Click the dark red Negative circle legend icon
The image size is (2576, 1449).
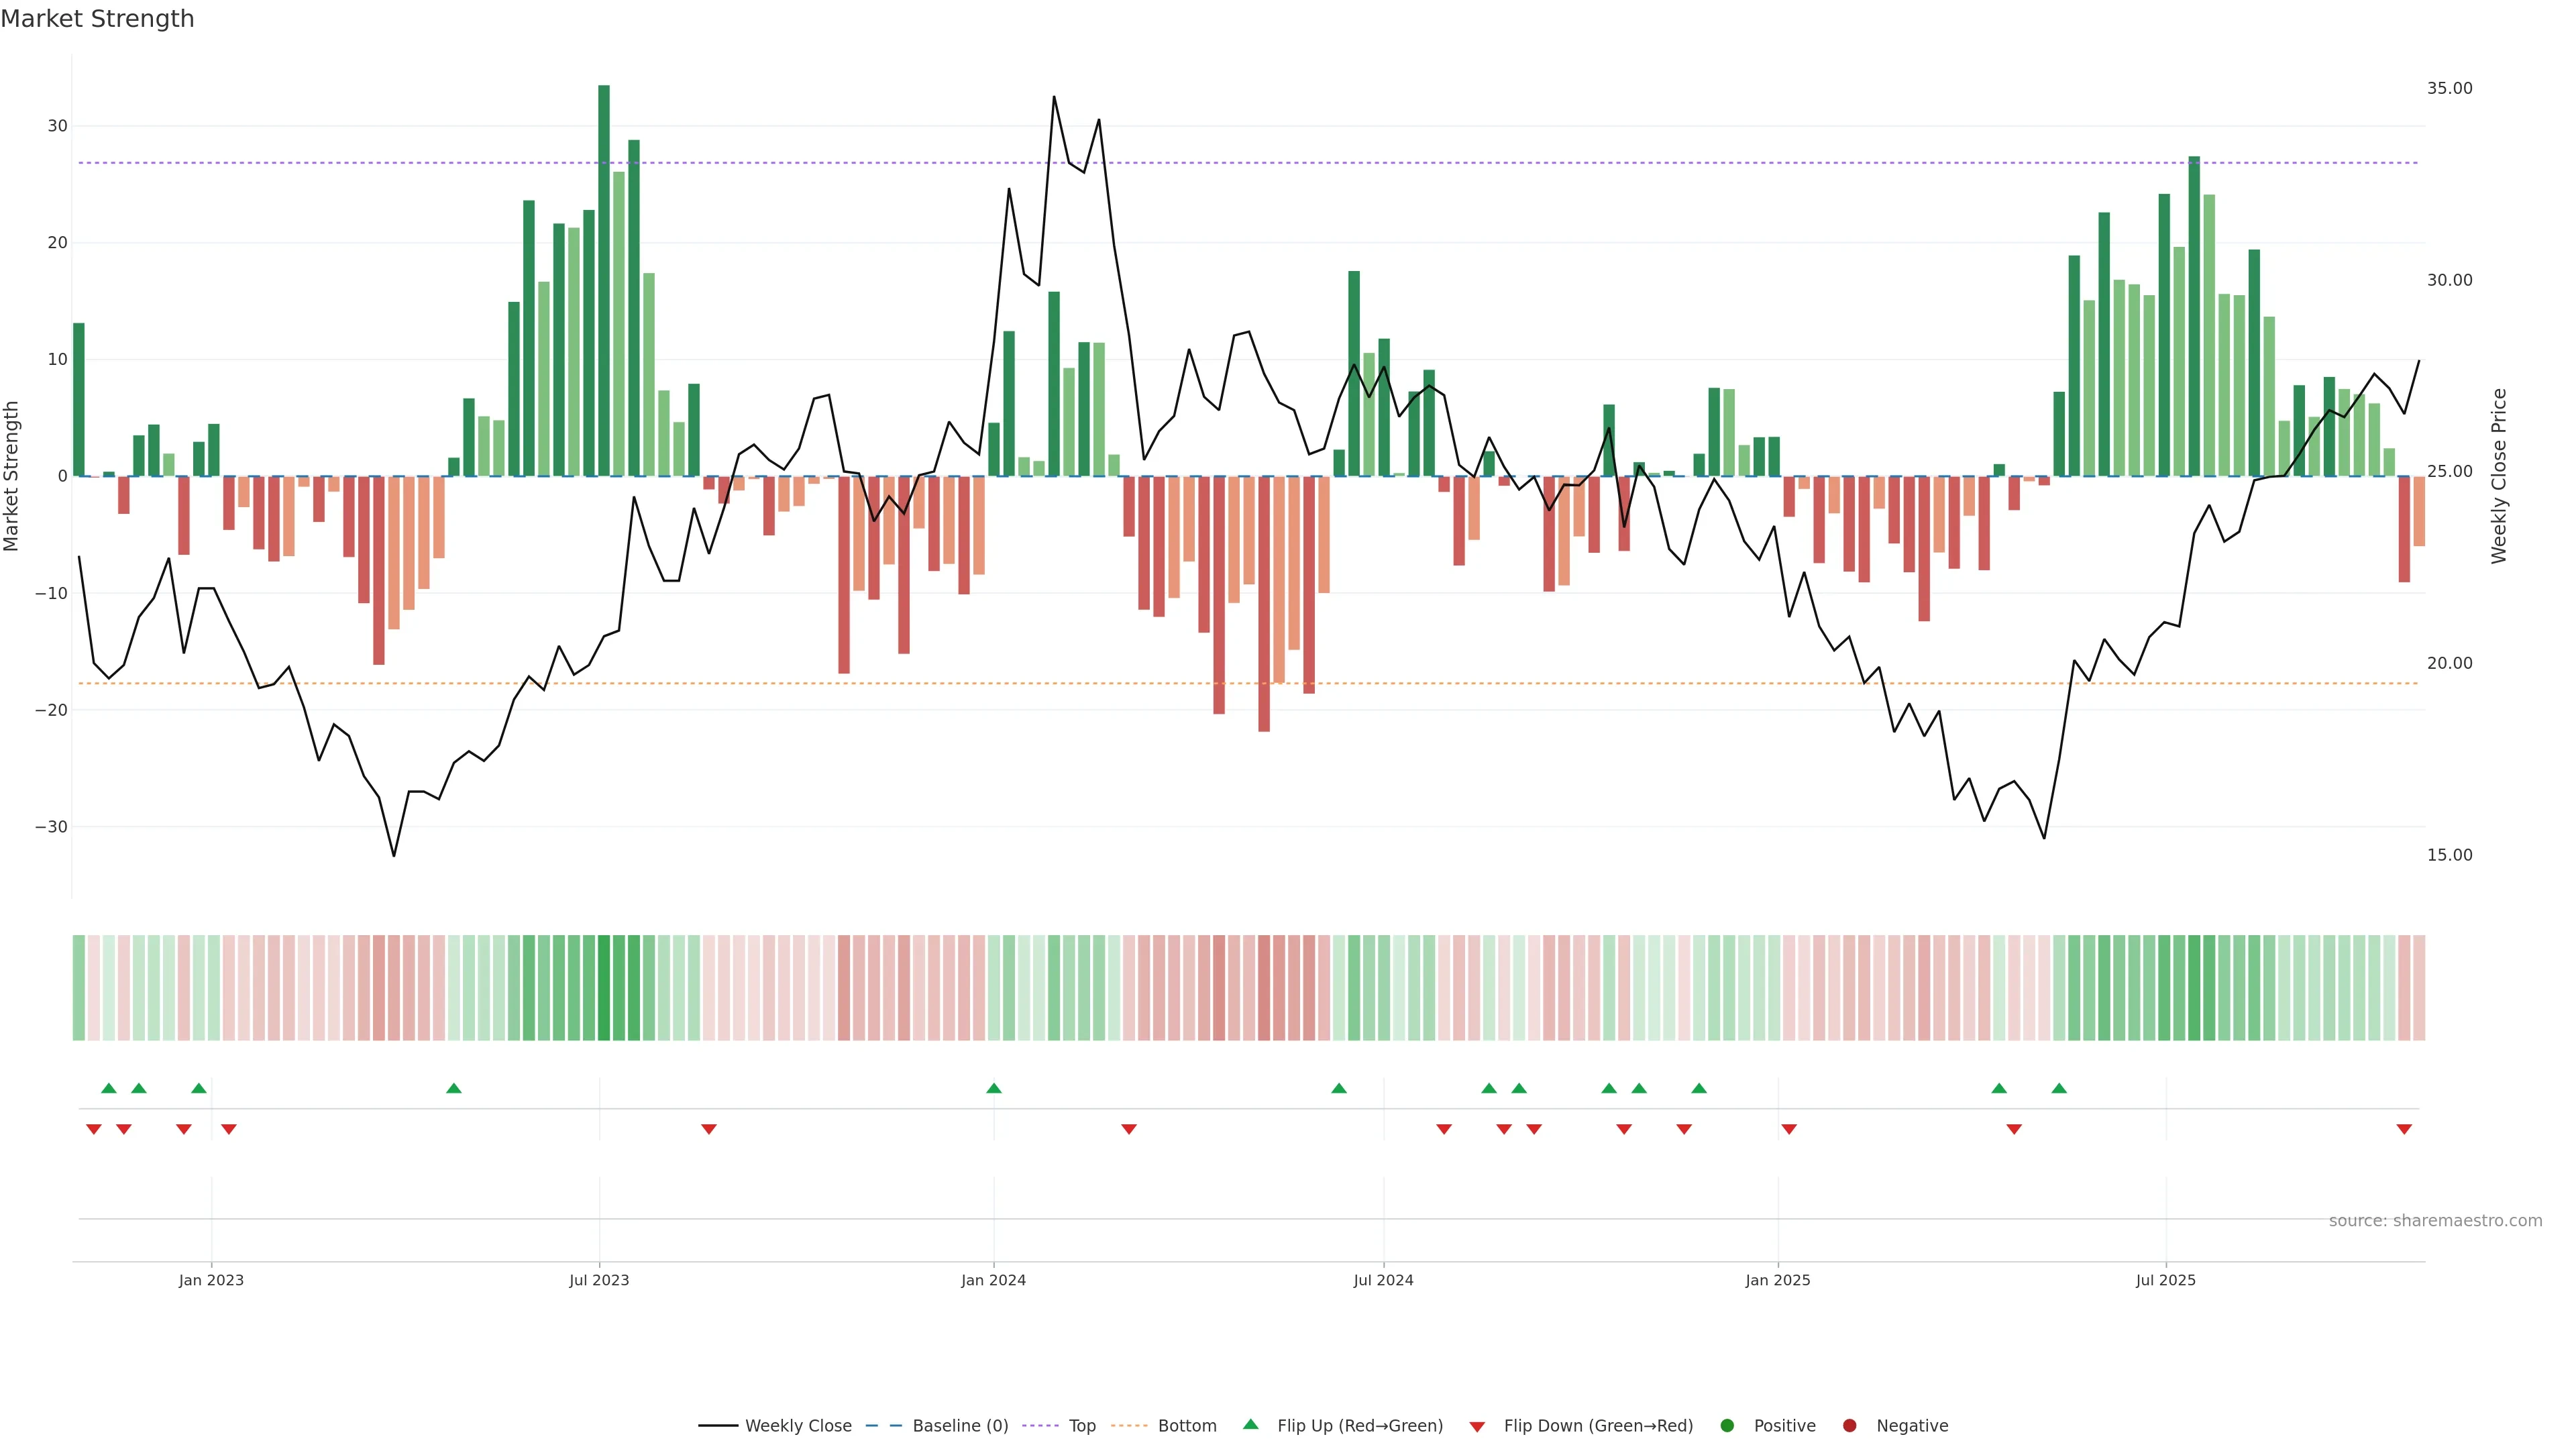tap(1849, 1426)
